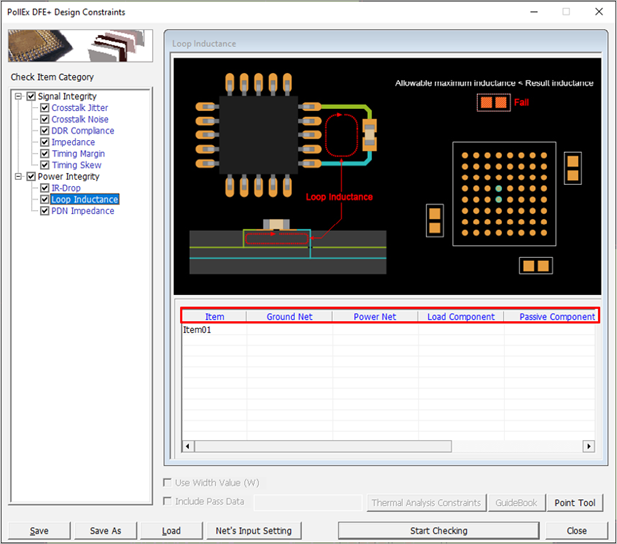Select Timing Margin check item
Screen dimensions: 617x544
77,154
